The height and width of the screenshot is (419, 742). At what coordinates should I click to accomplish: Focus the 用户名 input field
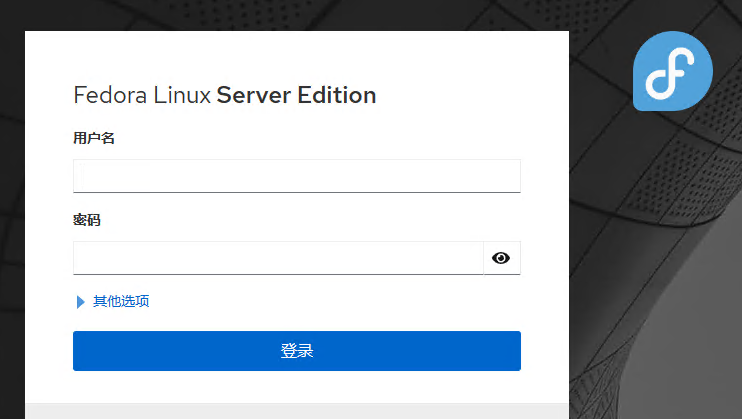point(296,176)
